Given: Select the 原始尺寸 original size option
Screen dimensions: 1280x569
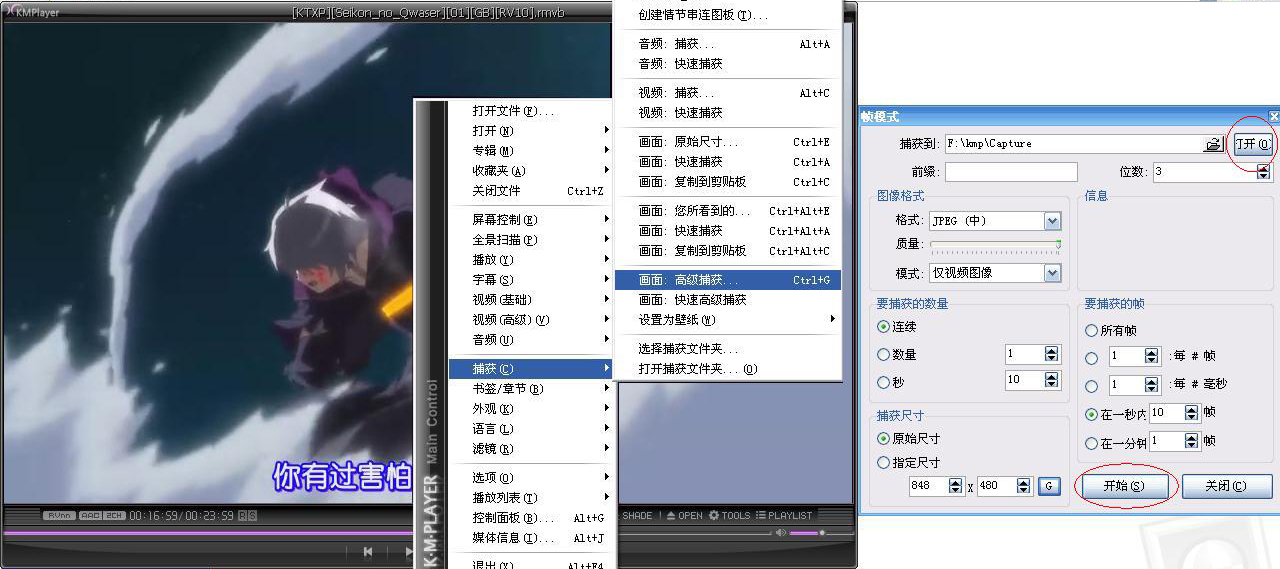Looking at the screenshot, I should point(883,439).
